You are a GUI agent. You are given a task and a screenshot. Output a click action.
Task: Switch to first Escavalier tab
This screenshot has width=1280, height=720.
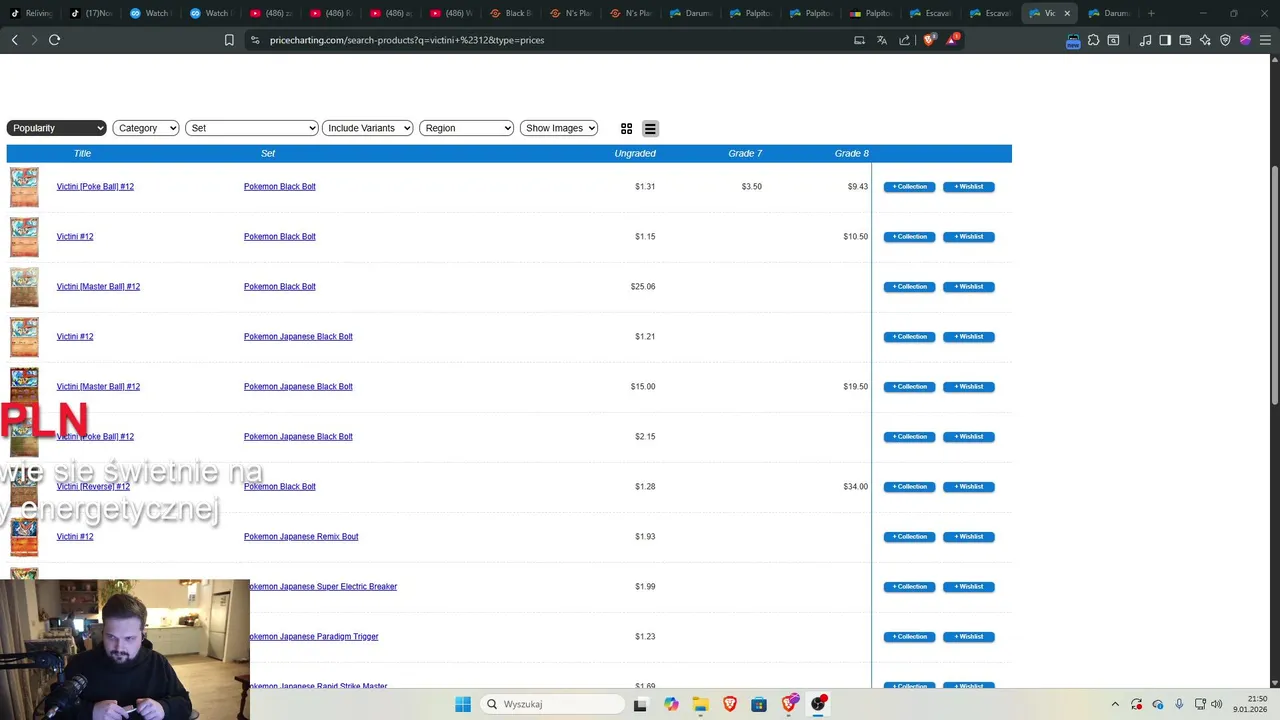click(932, 13)
